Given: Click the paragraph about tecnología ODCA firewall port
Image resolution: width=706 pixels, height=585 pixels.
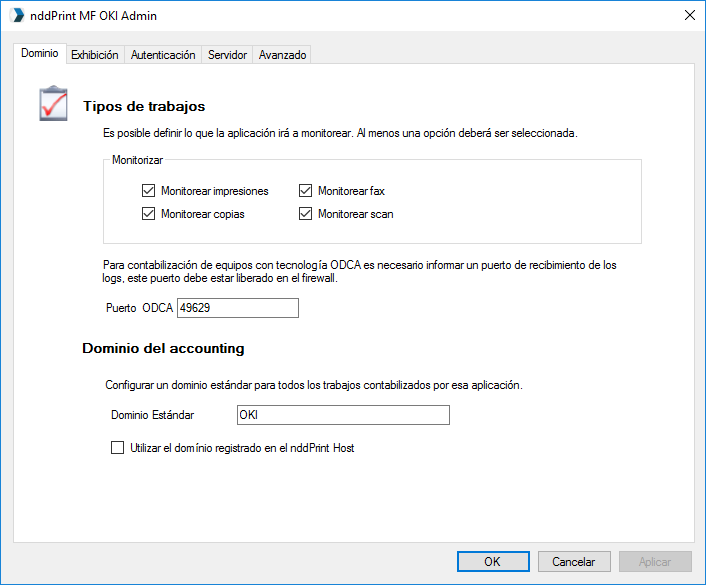Looking at the screenshot, I should pos(359,272).
